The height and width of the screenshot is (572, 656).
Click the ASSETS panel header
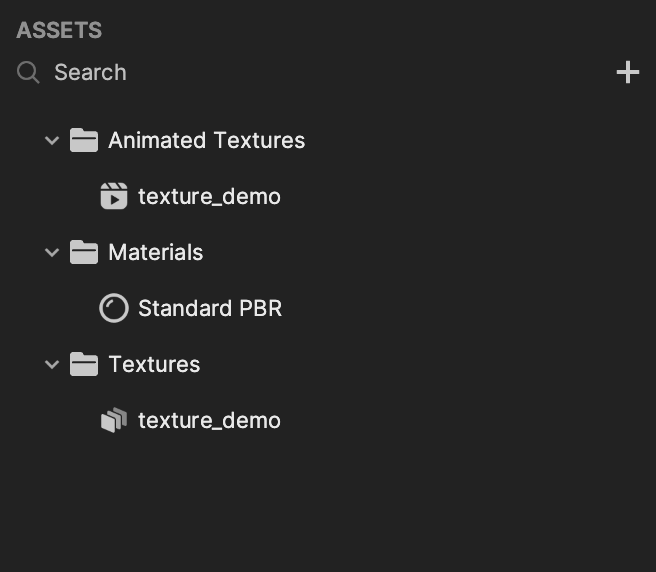point(59,30)
